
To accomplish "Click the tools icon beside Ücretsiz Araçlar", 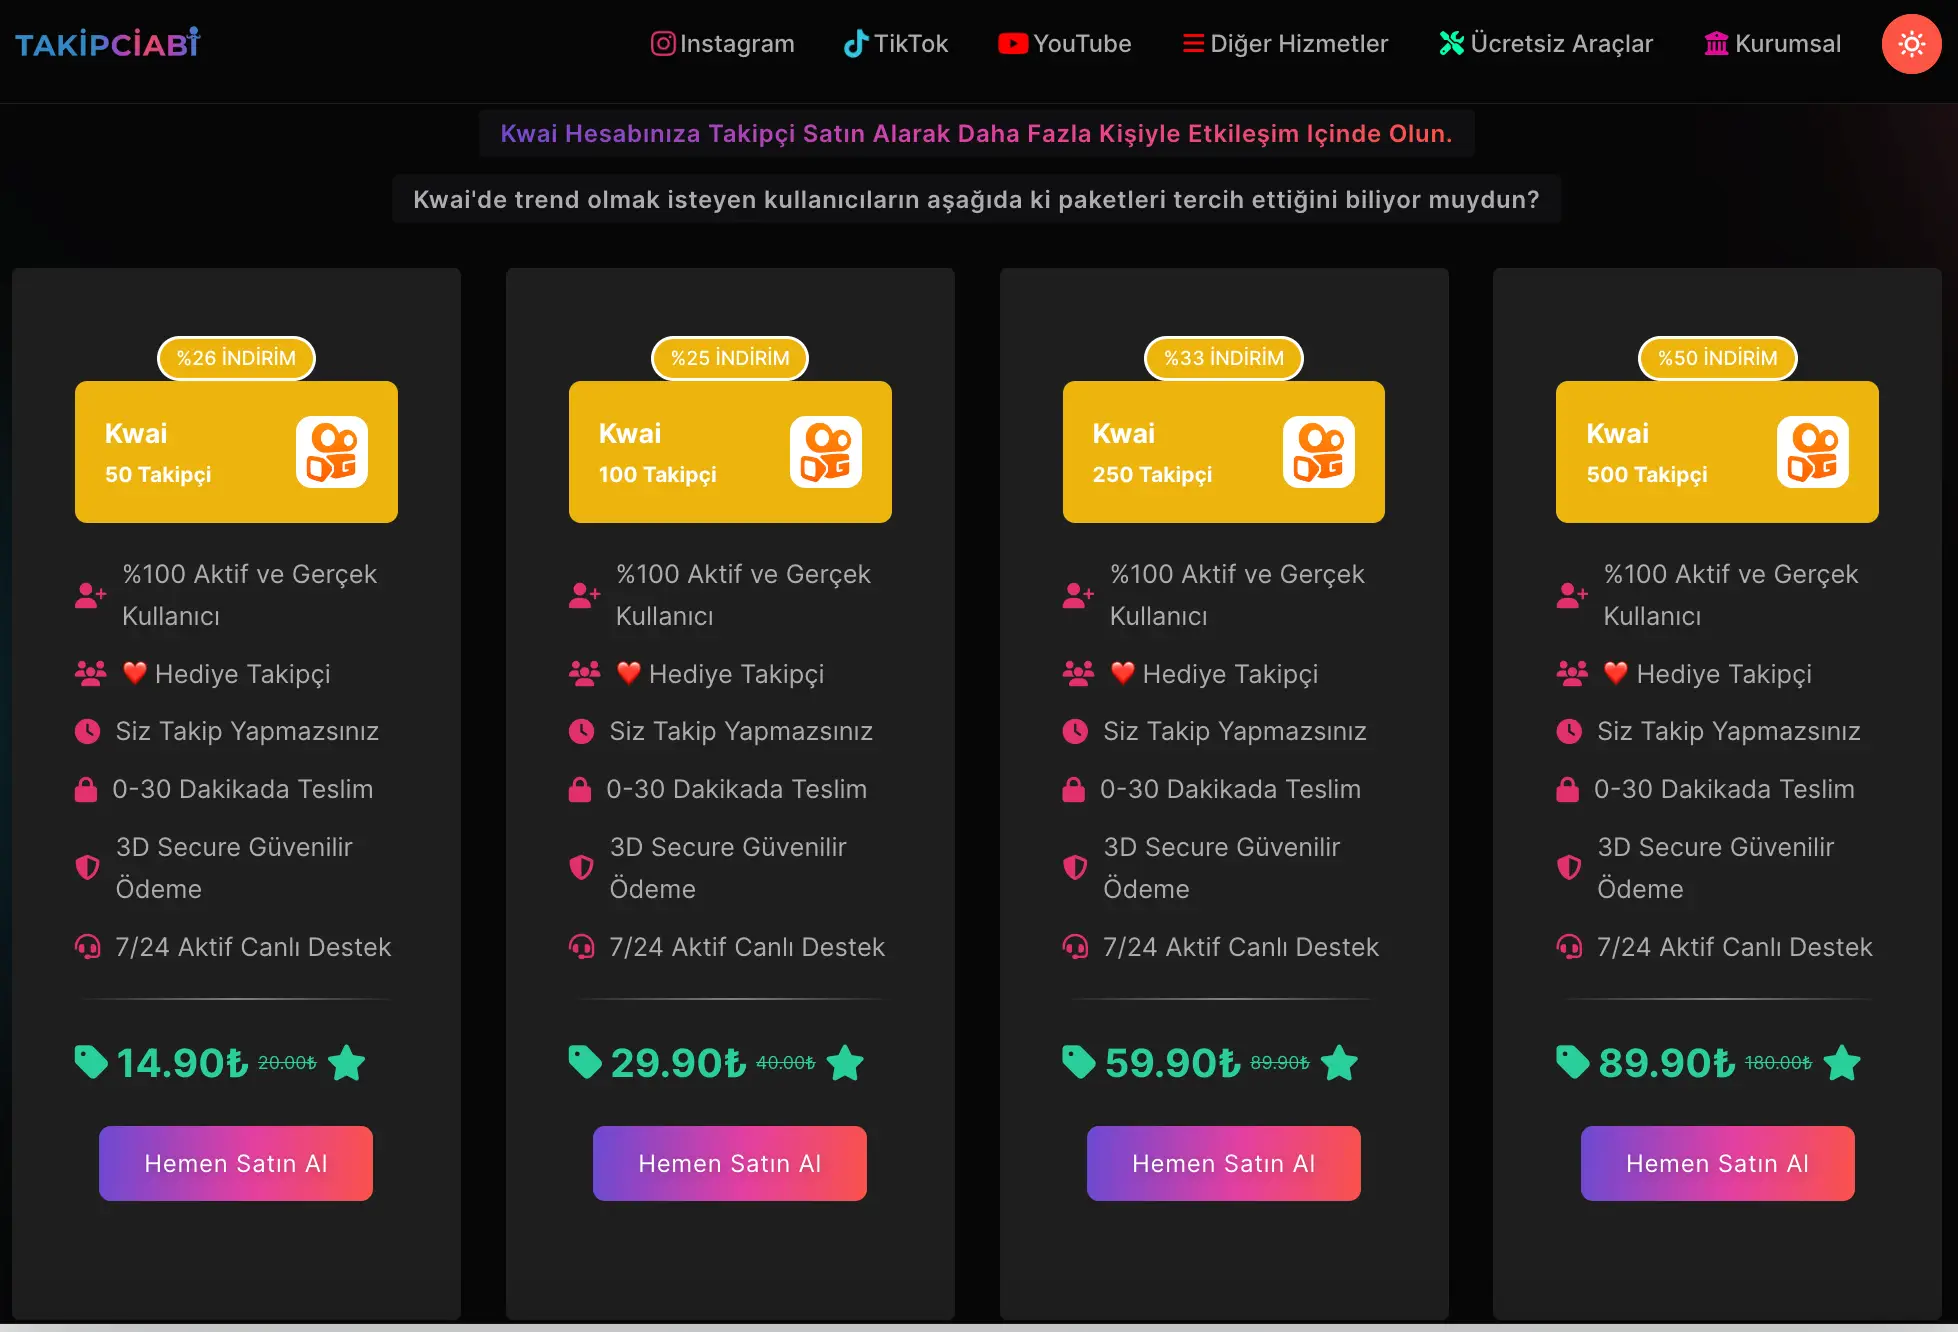I will tap(1451, 44).
